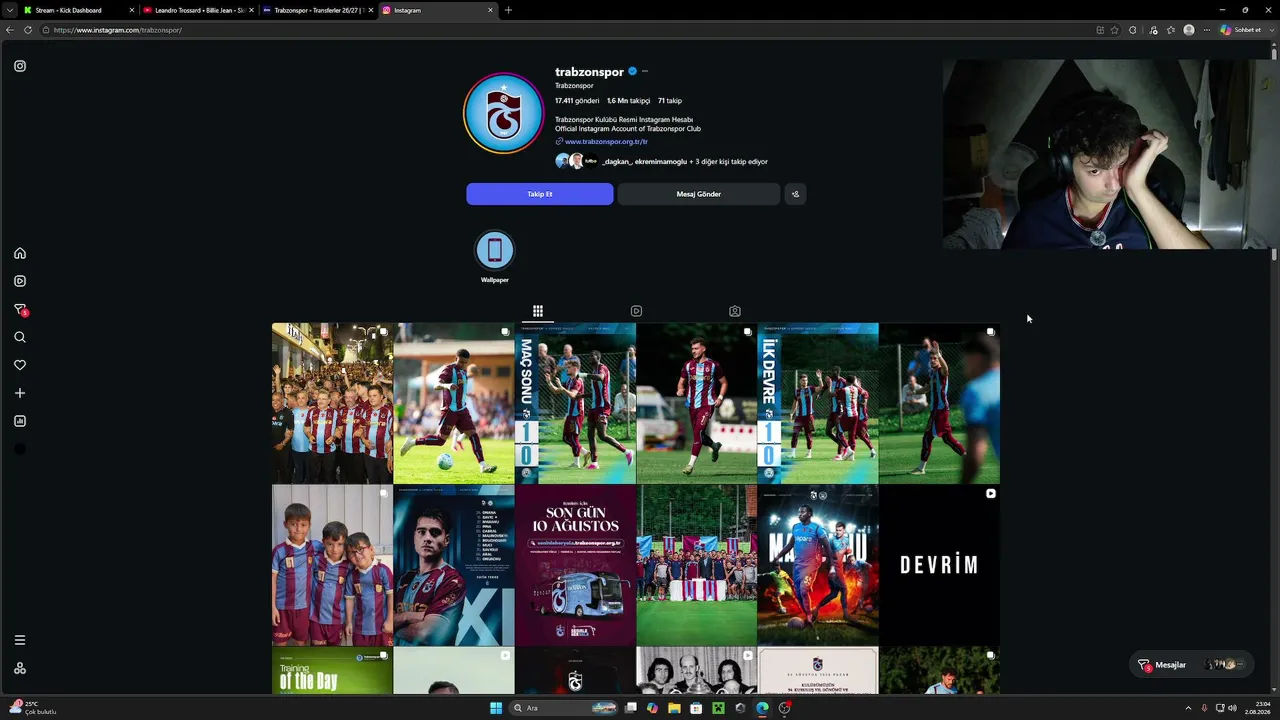Go to Instagram Home feed icon
Image resolution: width=1280 pixels, height=720 pixels.
tap(20, 253)
